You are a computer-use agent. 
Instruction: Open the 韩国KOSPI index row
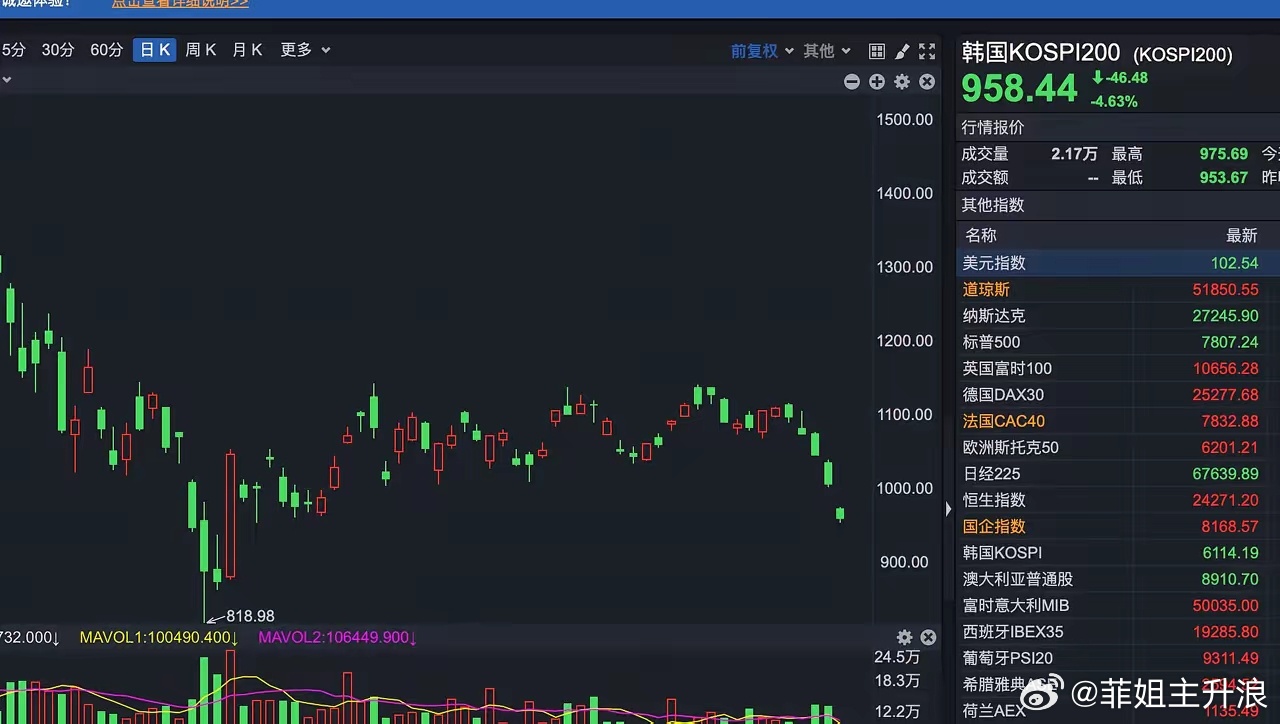tap(1118, 553)
